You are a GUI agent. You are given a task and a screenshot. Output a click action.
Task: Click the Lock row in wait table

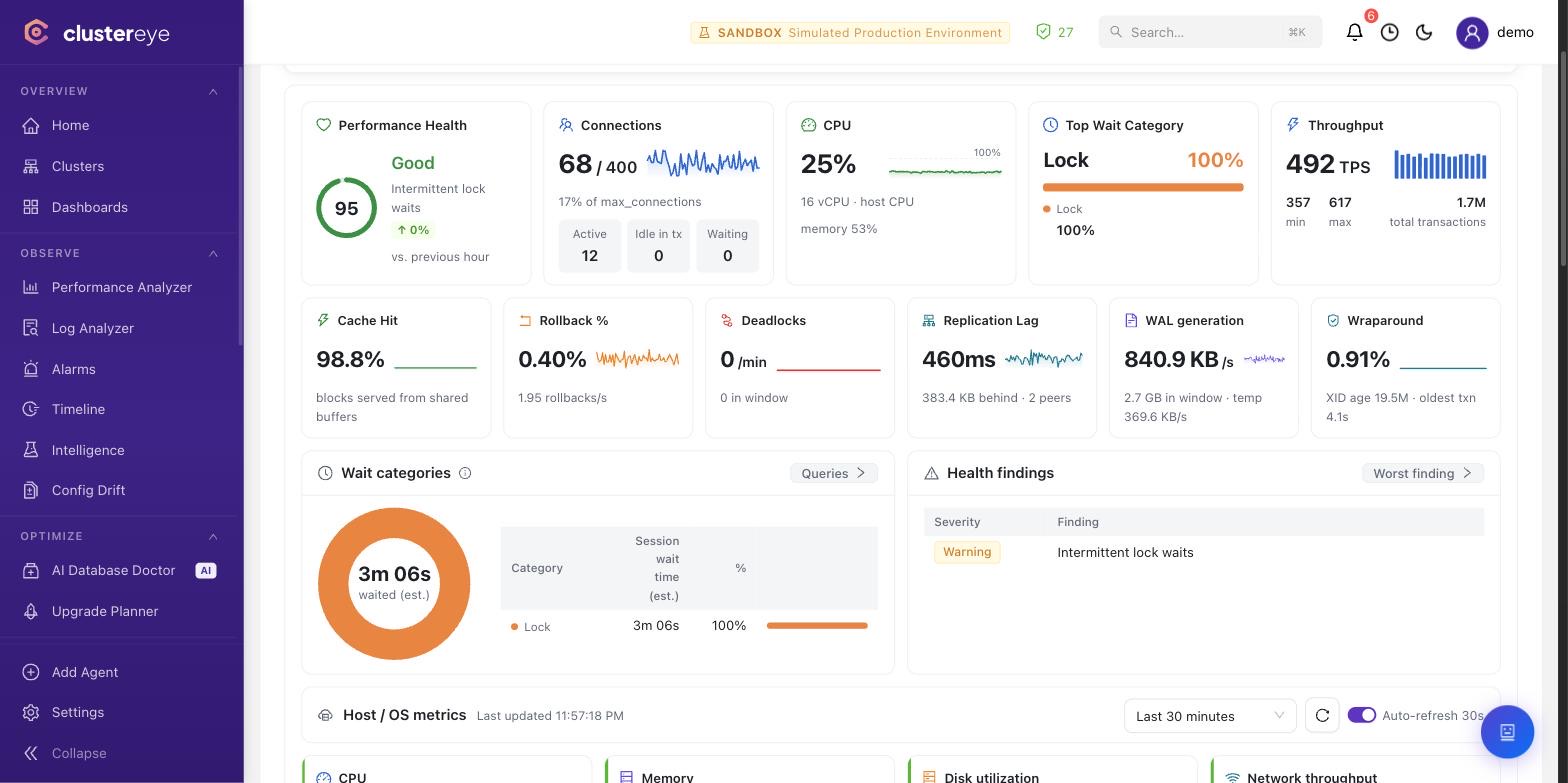pyautogui.click(x=689, y=626)
